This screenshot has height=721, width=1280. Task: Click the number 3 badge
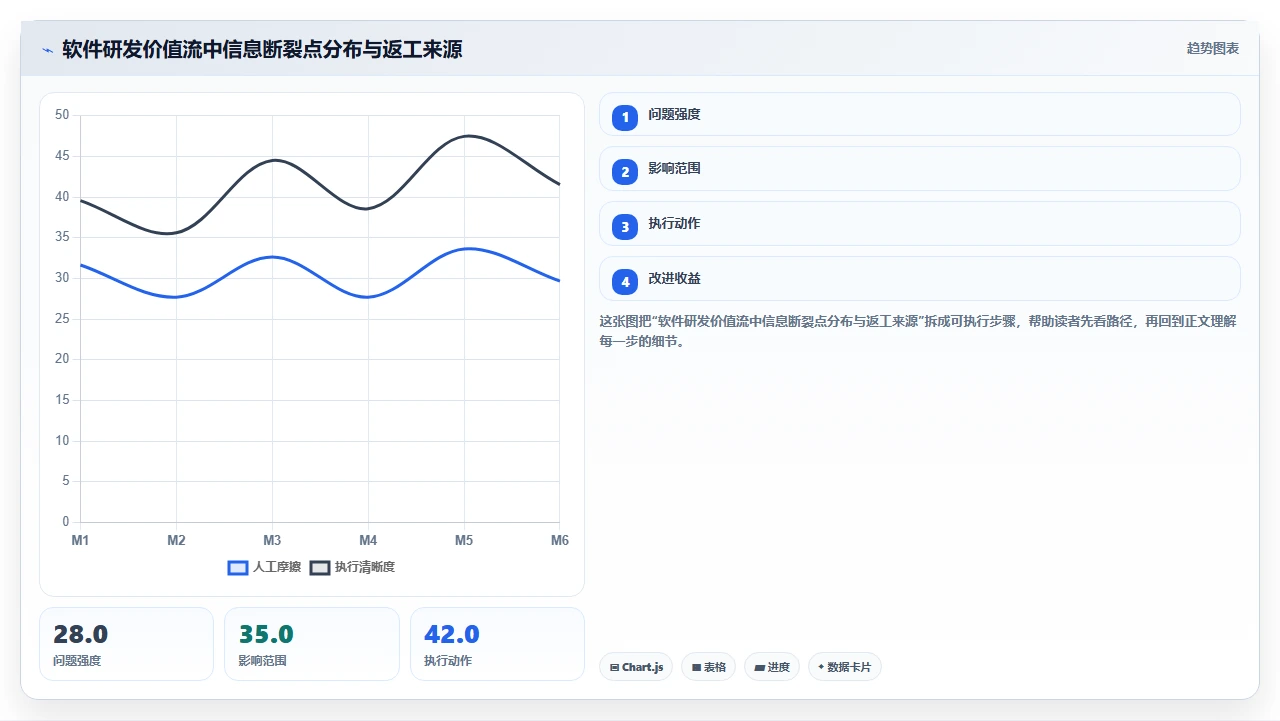click(x=625, y=227)
